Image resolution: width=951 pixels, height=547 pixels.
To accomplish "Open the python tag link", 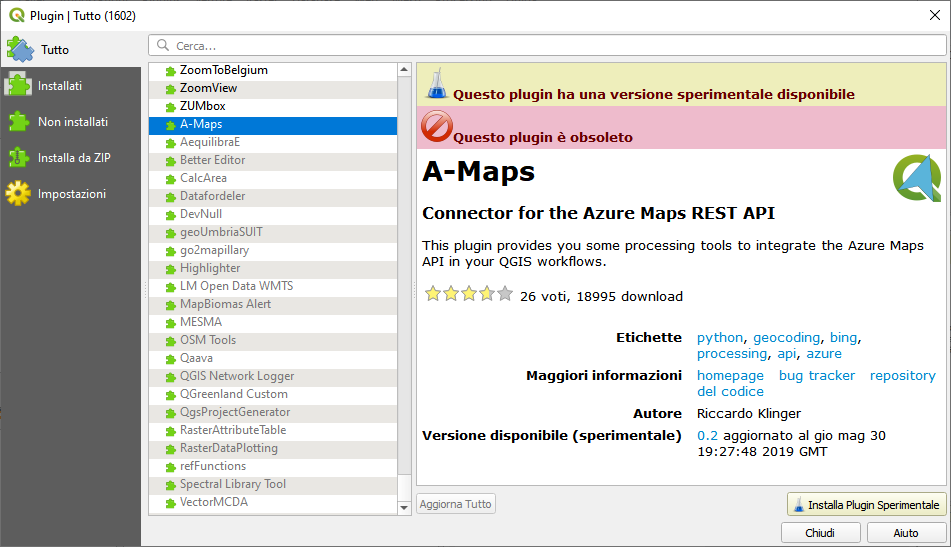I will click(x=719, y=338).
